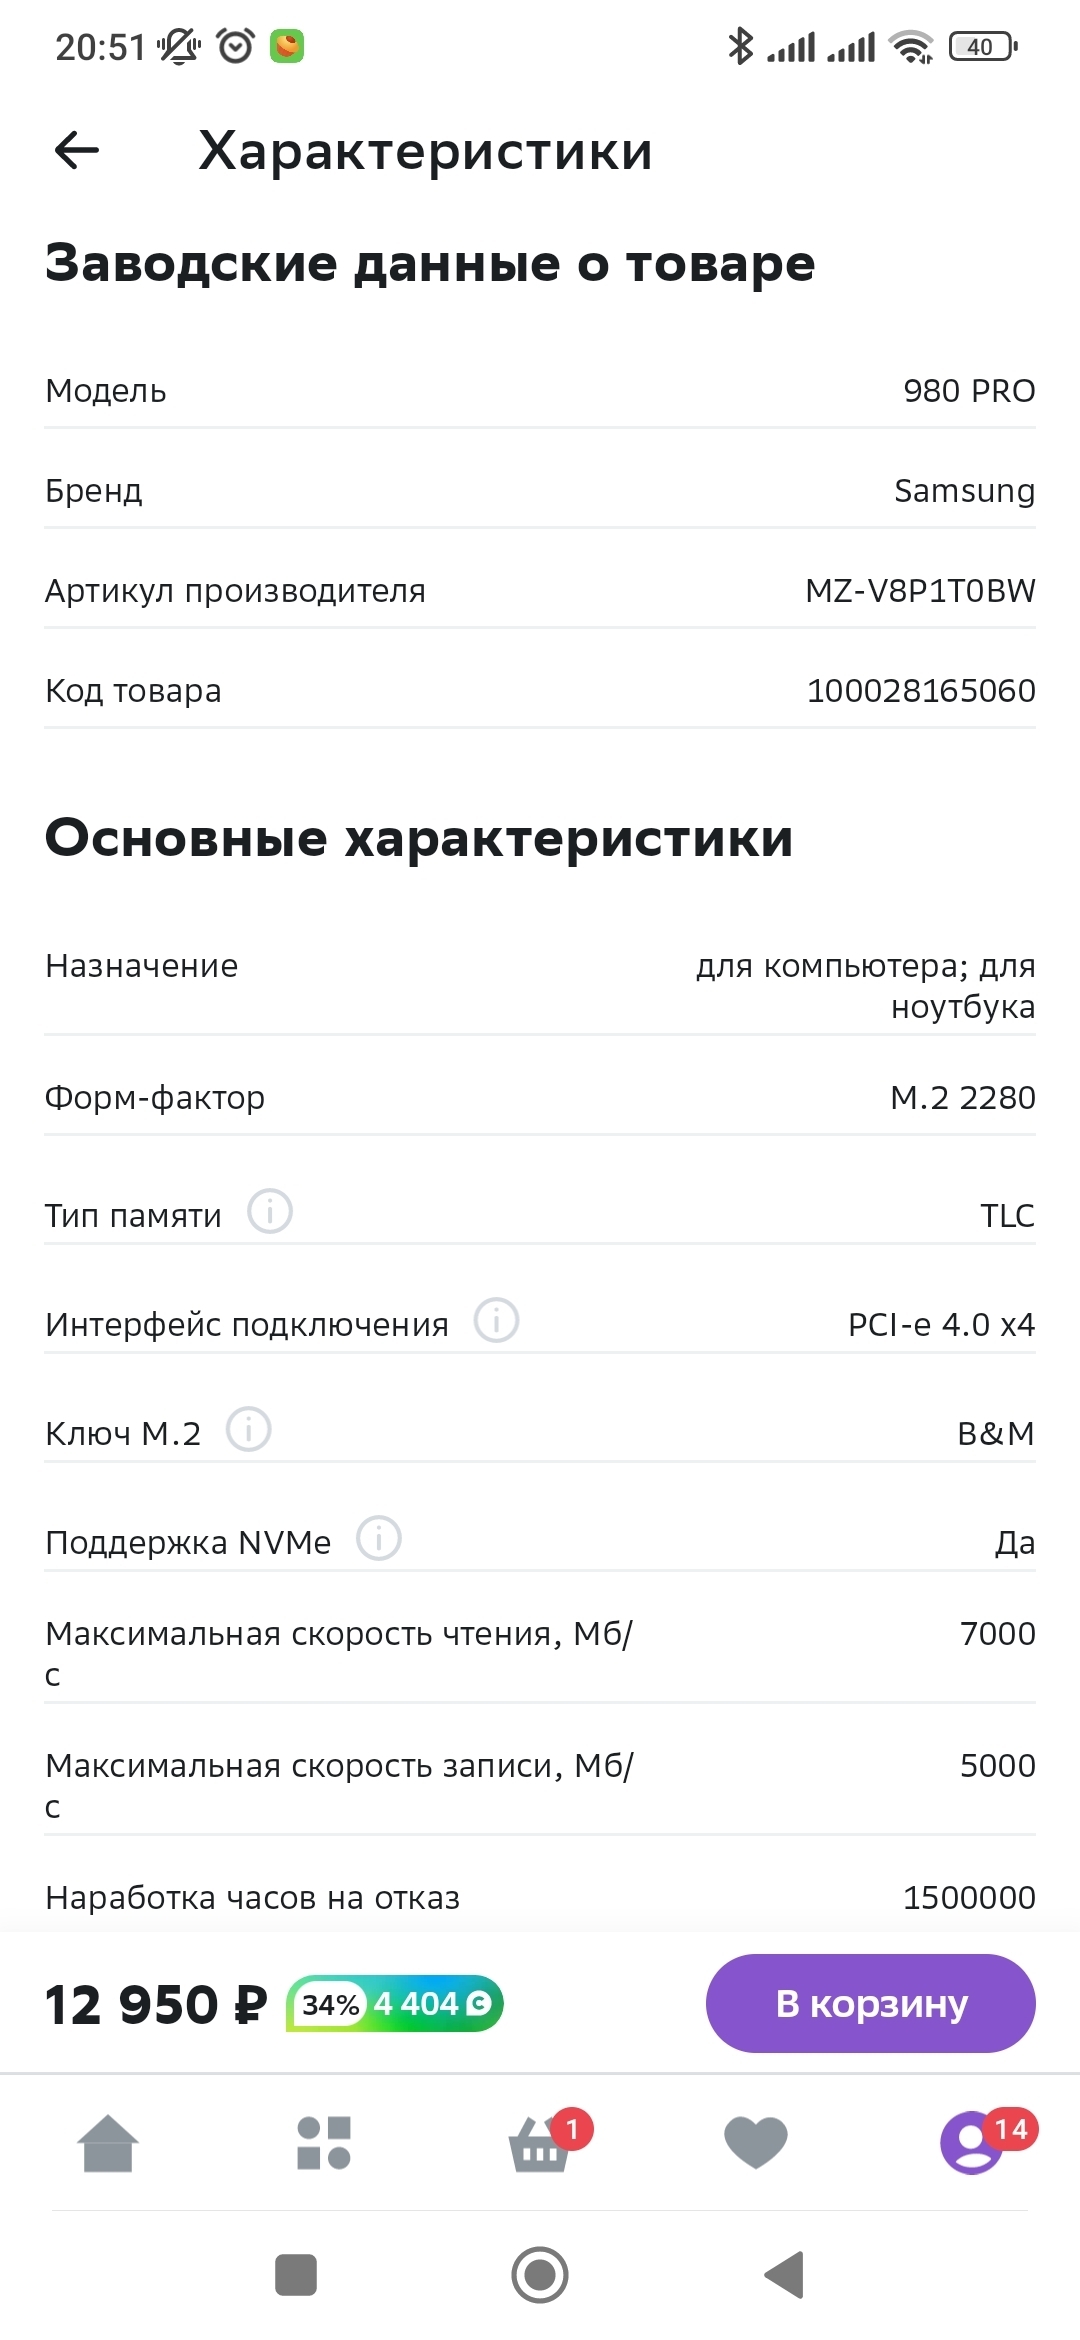Open the profile icon with badge 14
1080x2340 pixels.
[x=972, y=2144]
